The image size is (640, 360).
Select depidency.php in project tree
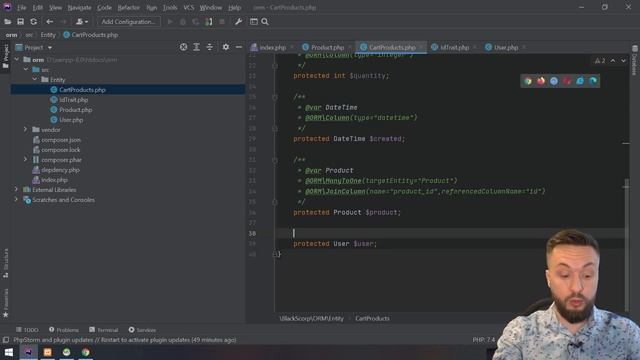60,170
